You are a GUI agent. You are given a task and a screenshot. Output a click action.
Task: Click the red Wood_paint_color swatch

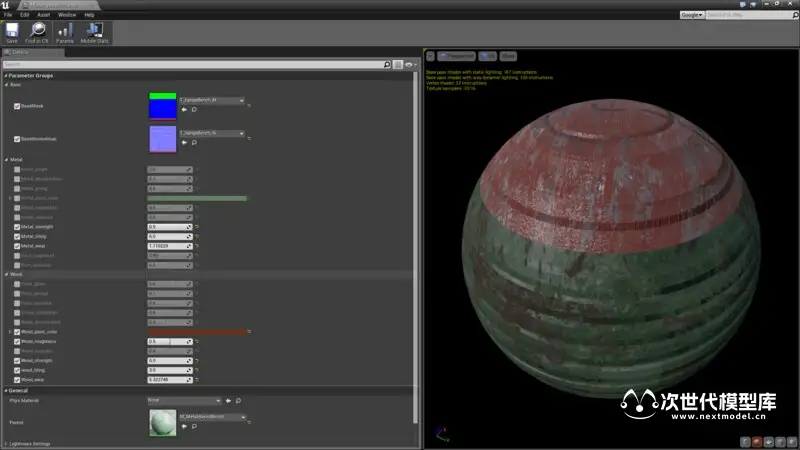197,332
